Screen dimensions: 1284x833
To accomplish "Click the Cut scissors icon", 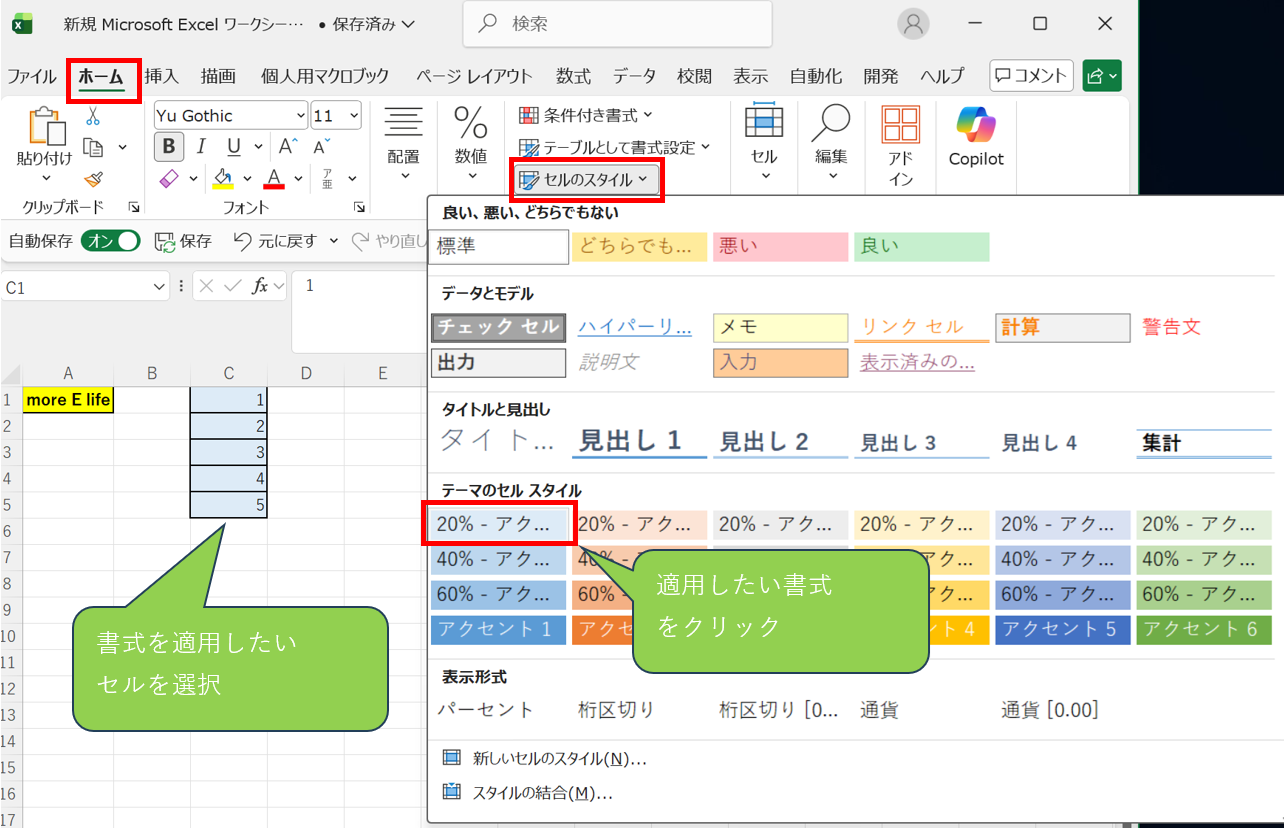I will [x=93, y=116].
